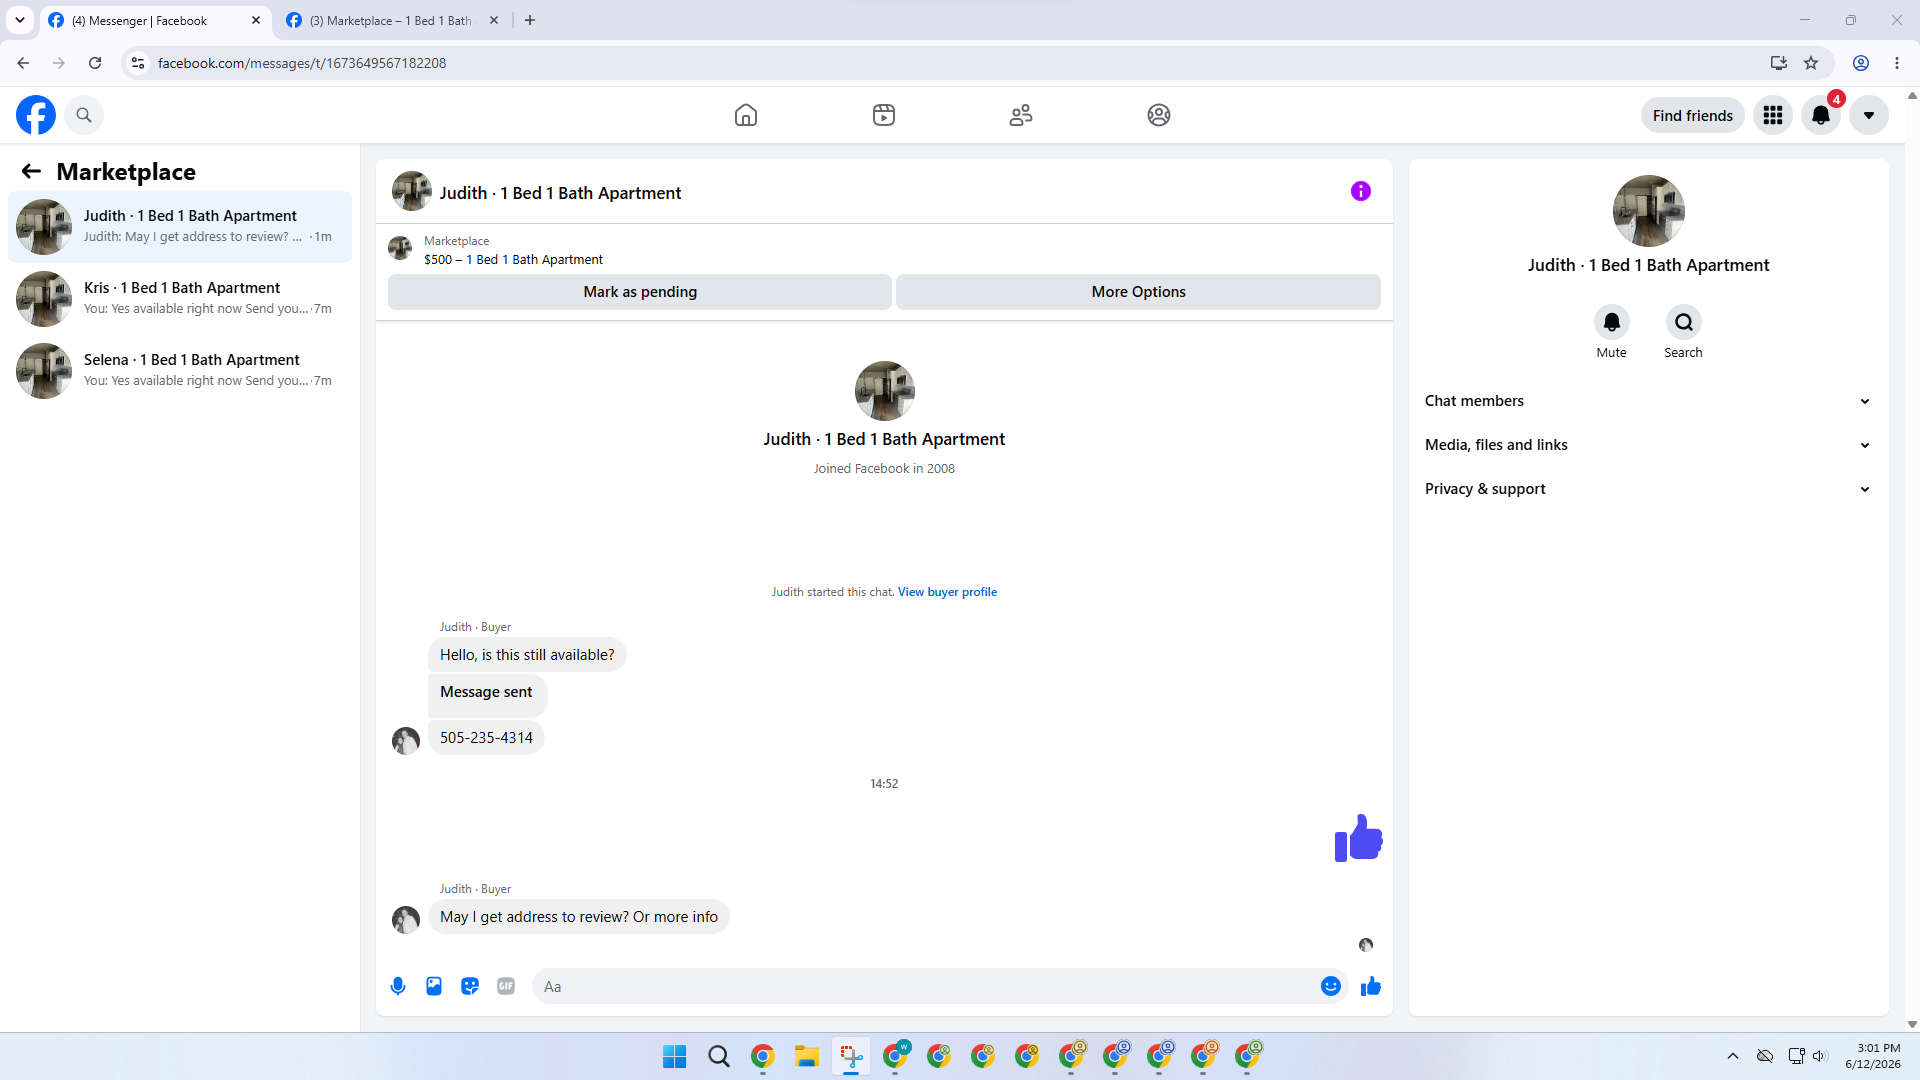
Task: Open the emoji picker in message box
Action: 1331,986
